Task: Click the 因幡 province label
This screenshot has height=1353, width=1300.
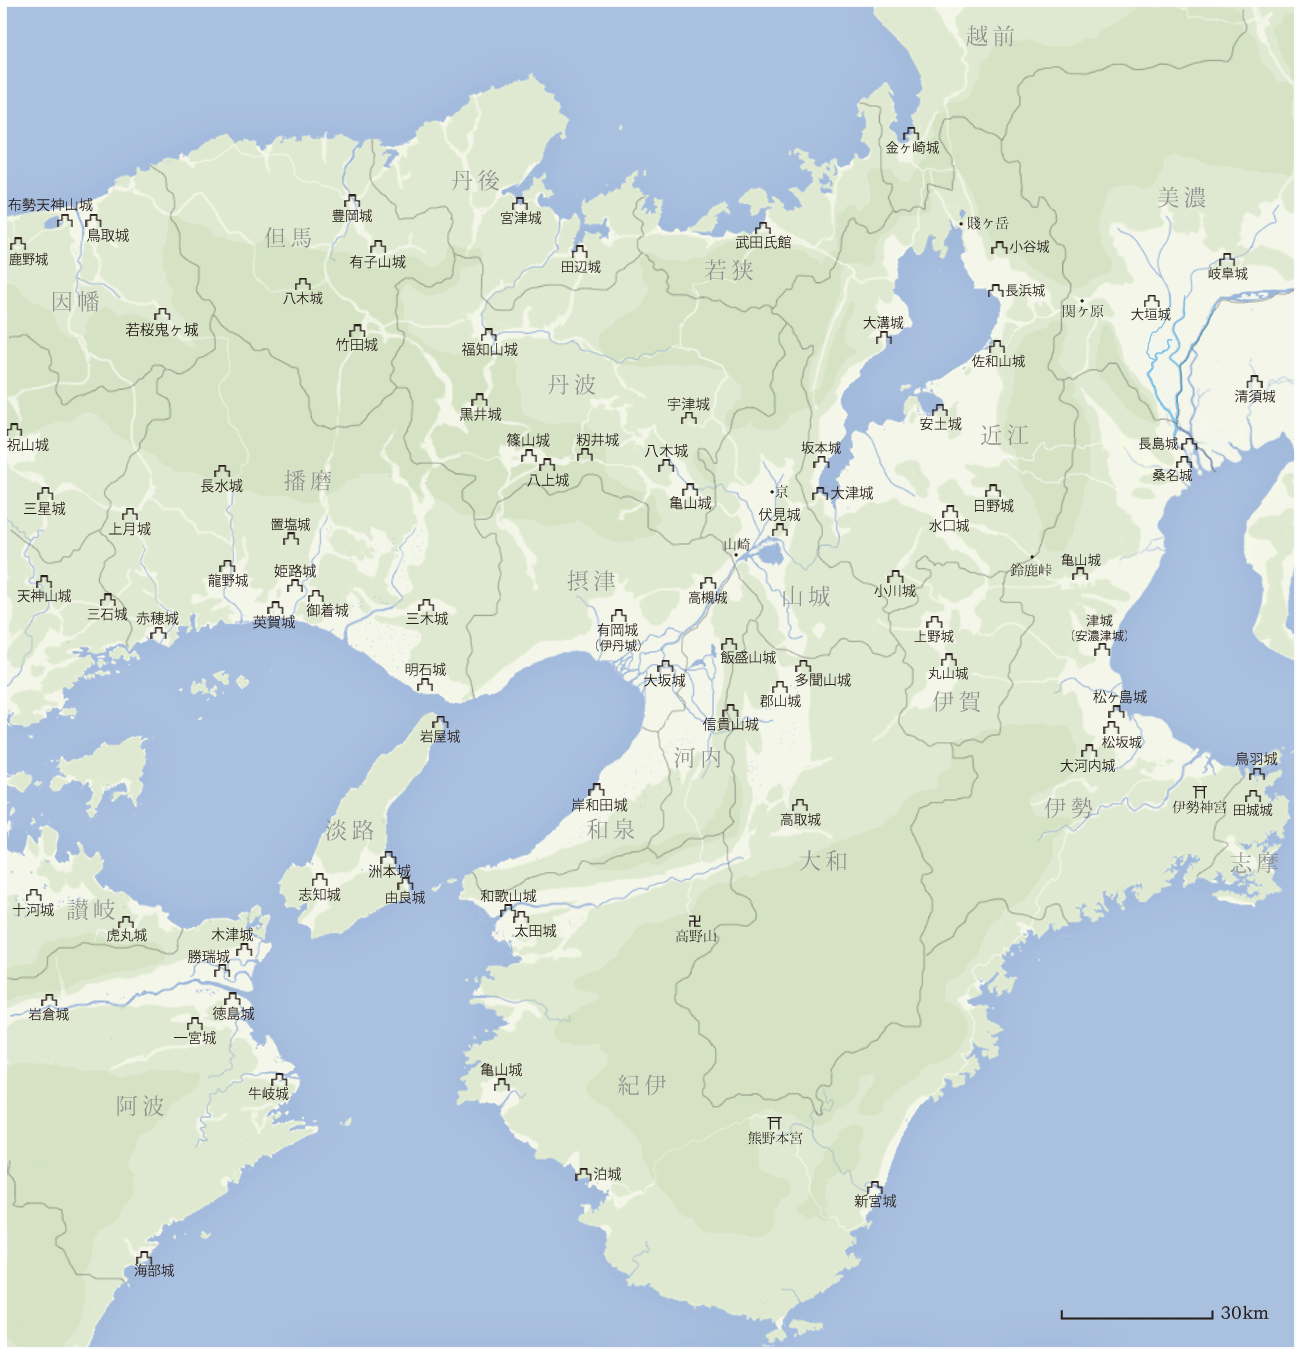Action: point(76,302)
